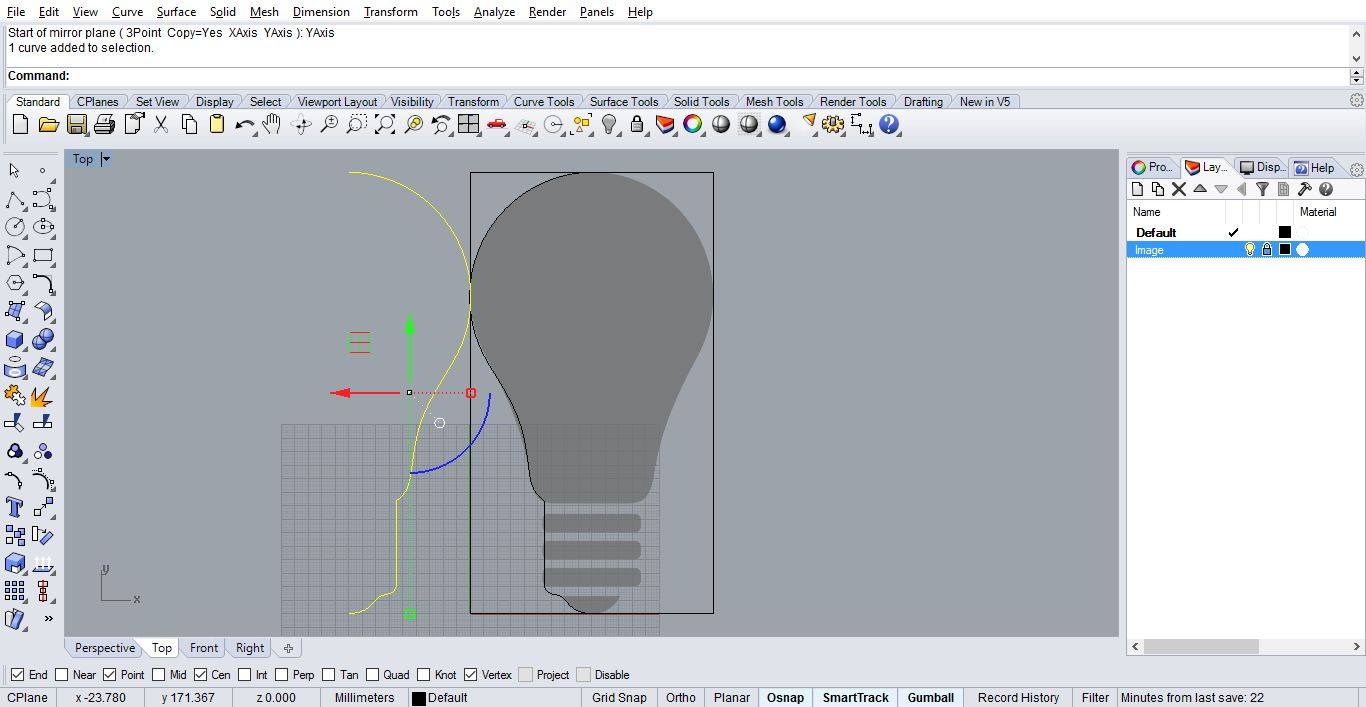Open the 4-viewport layout icon
The height and width of the screenshot is (707, 1366).
click(468, 125)
